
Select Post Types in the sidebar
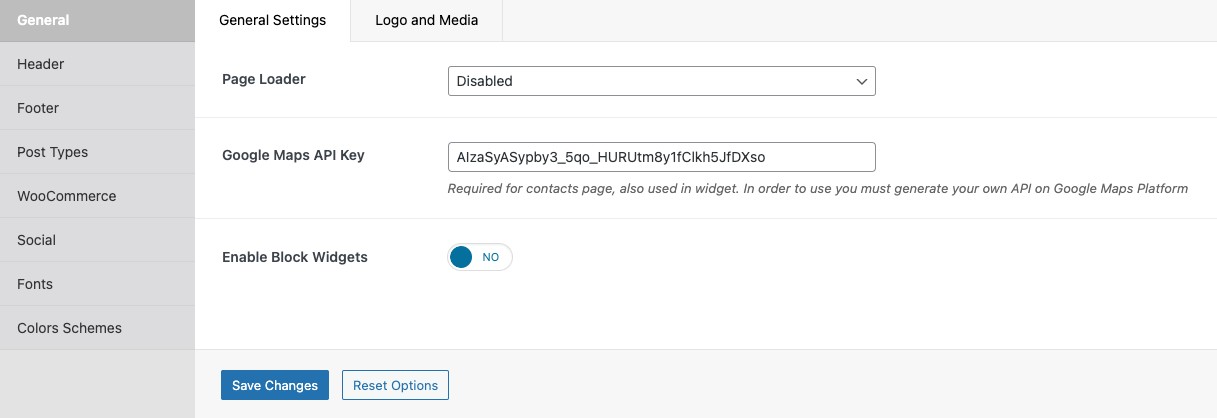coord(97,152)
